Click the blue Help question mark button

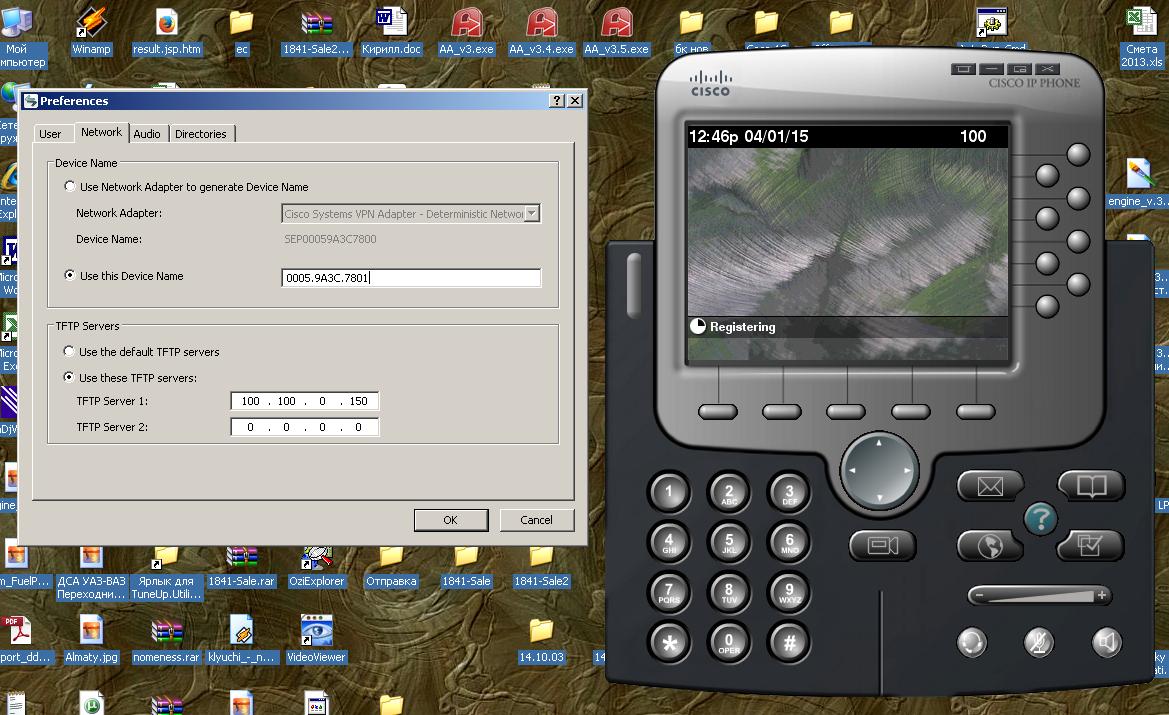[x=1041, y=518]
